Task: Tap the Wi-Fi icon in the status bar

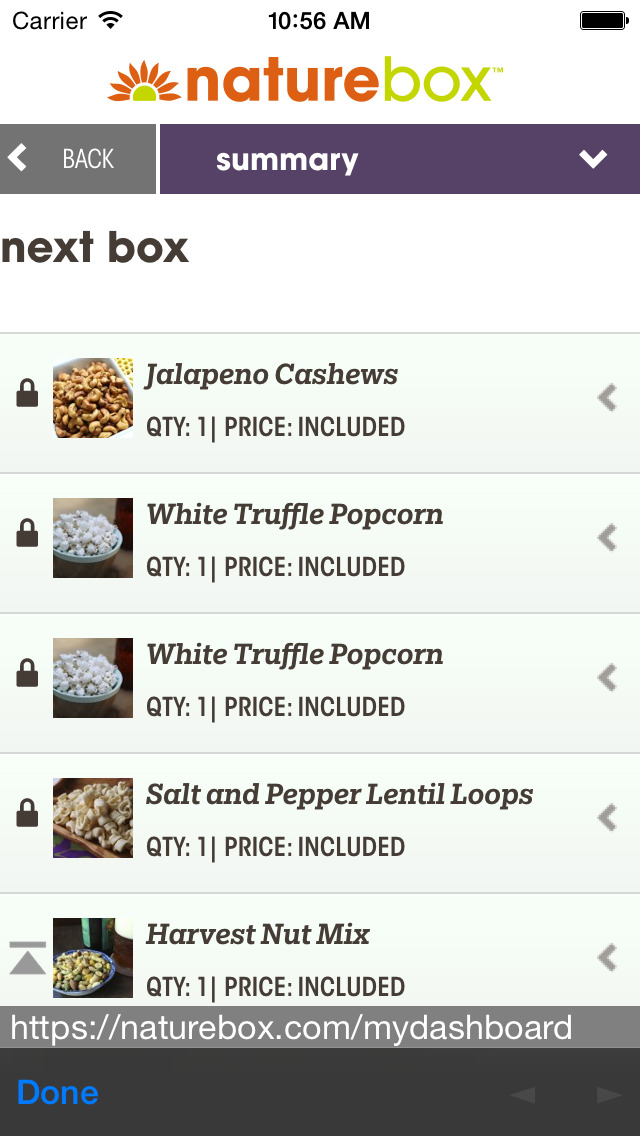Action: tap(110, 20)
